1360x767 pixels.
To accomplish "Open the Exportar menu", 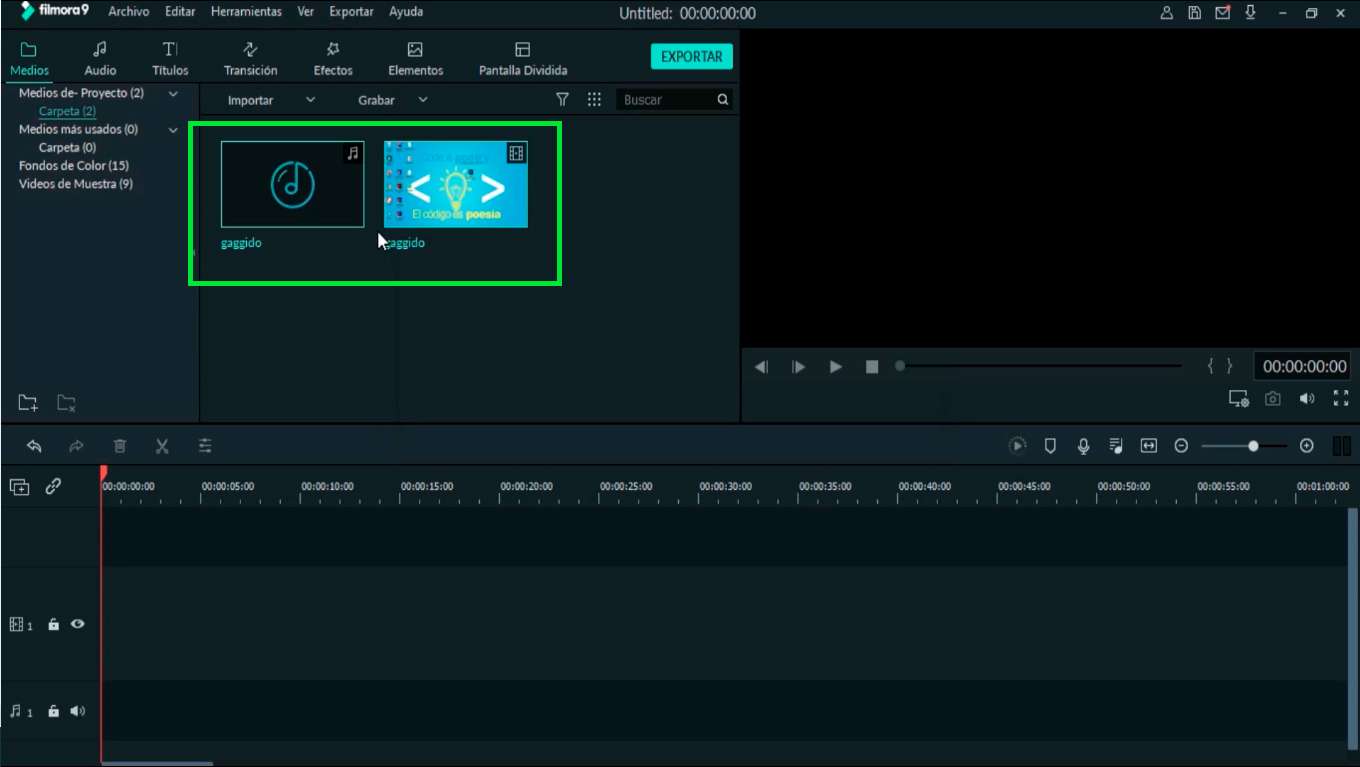I will pyautogui.click(x=351, y=12).
